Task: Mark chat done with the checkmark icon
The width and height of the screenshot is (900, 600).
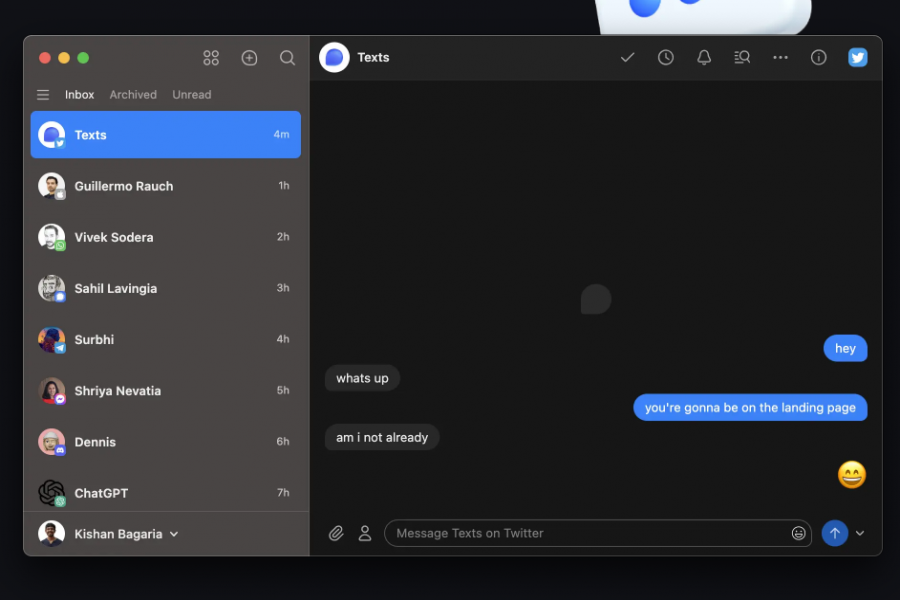Action: pos(627,57)
